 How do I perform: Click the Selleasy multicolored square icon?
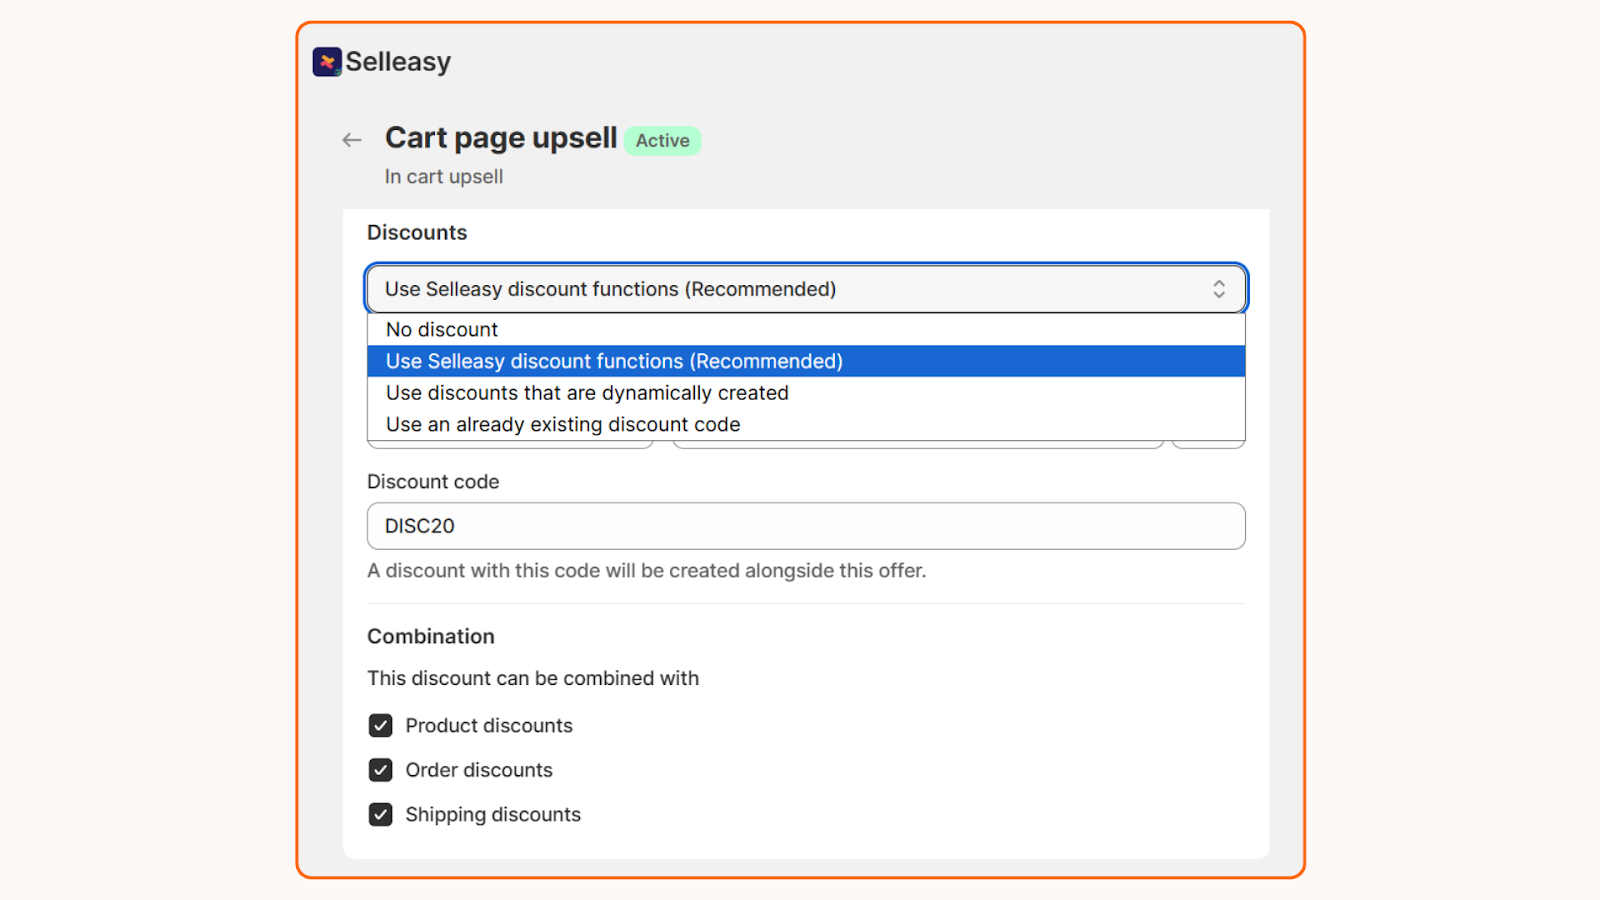(326, 61)
